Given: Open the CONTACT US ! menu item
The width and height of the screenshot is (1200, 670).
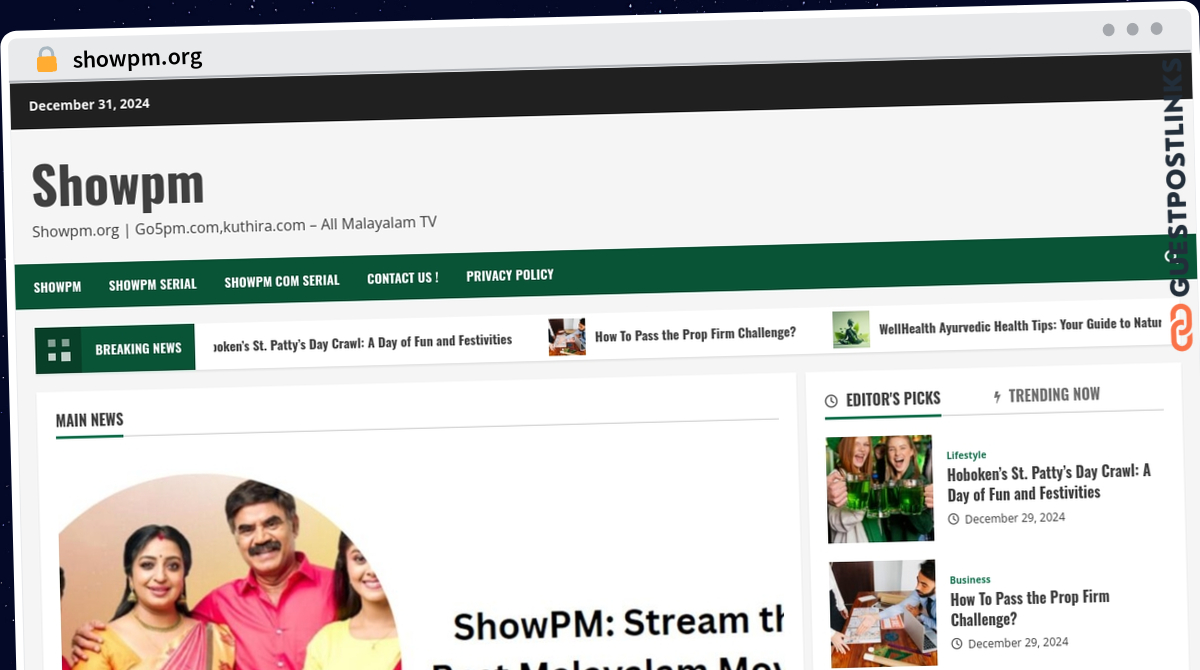Looking at the screenshot, I should click(403, 278).
